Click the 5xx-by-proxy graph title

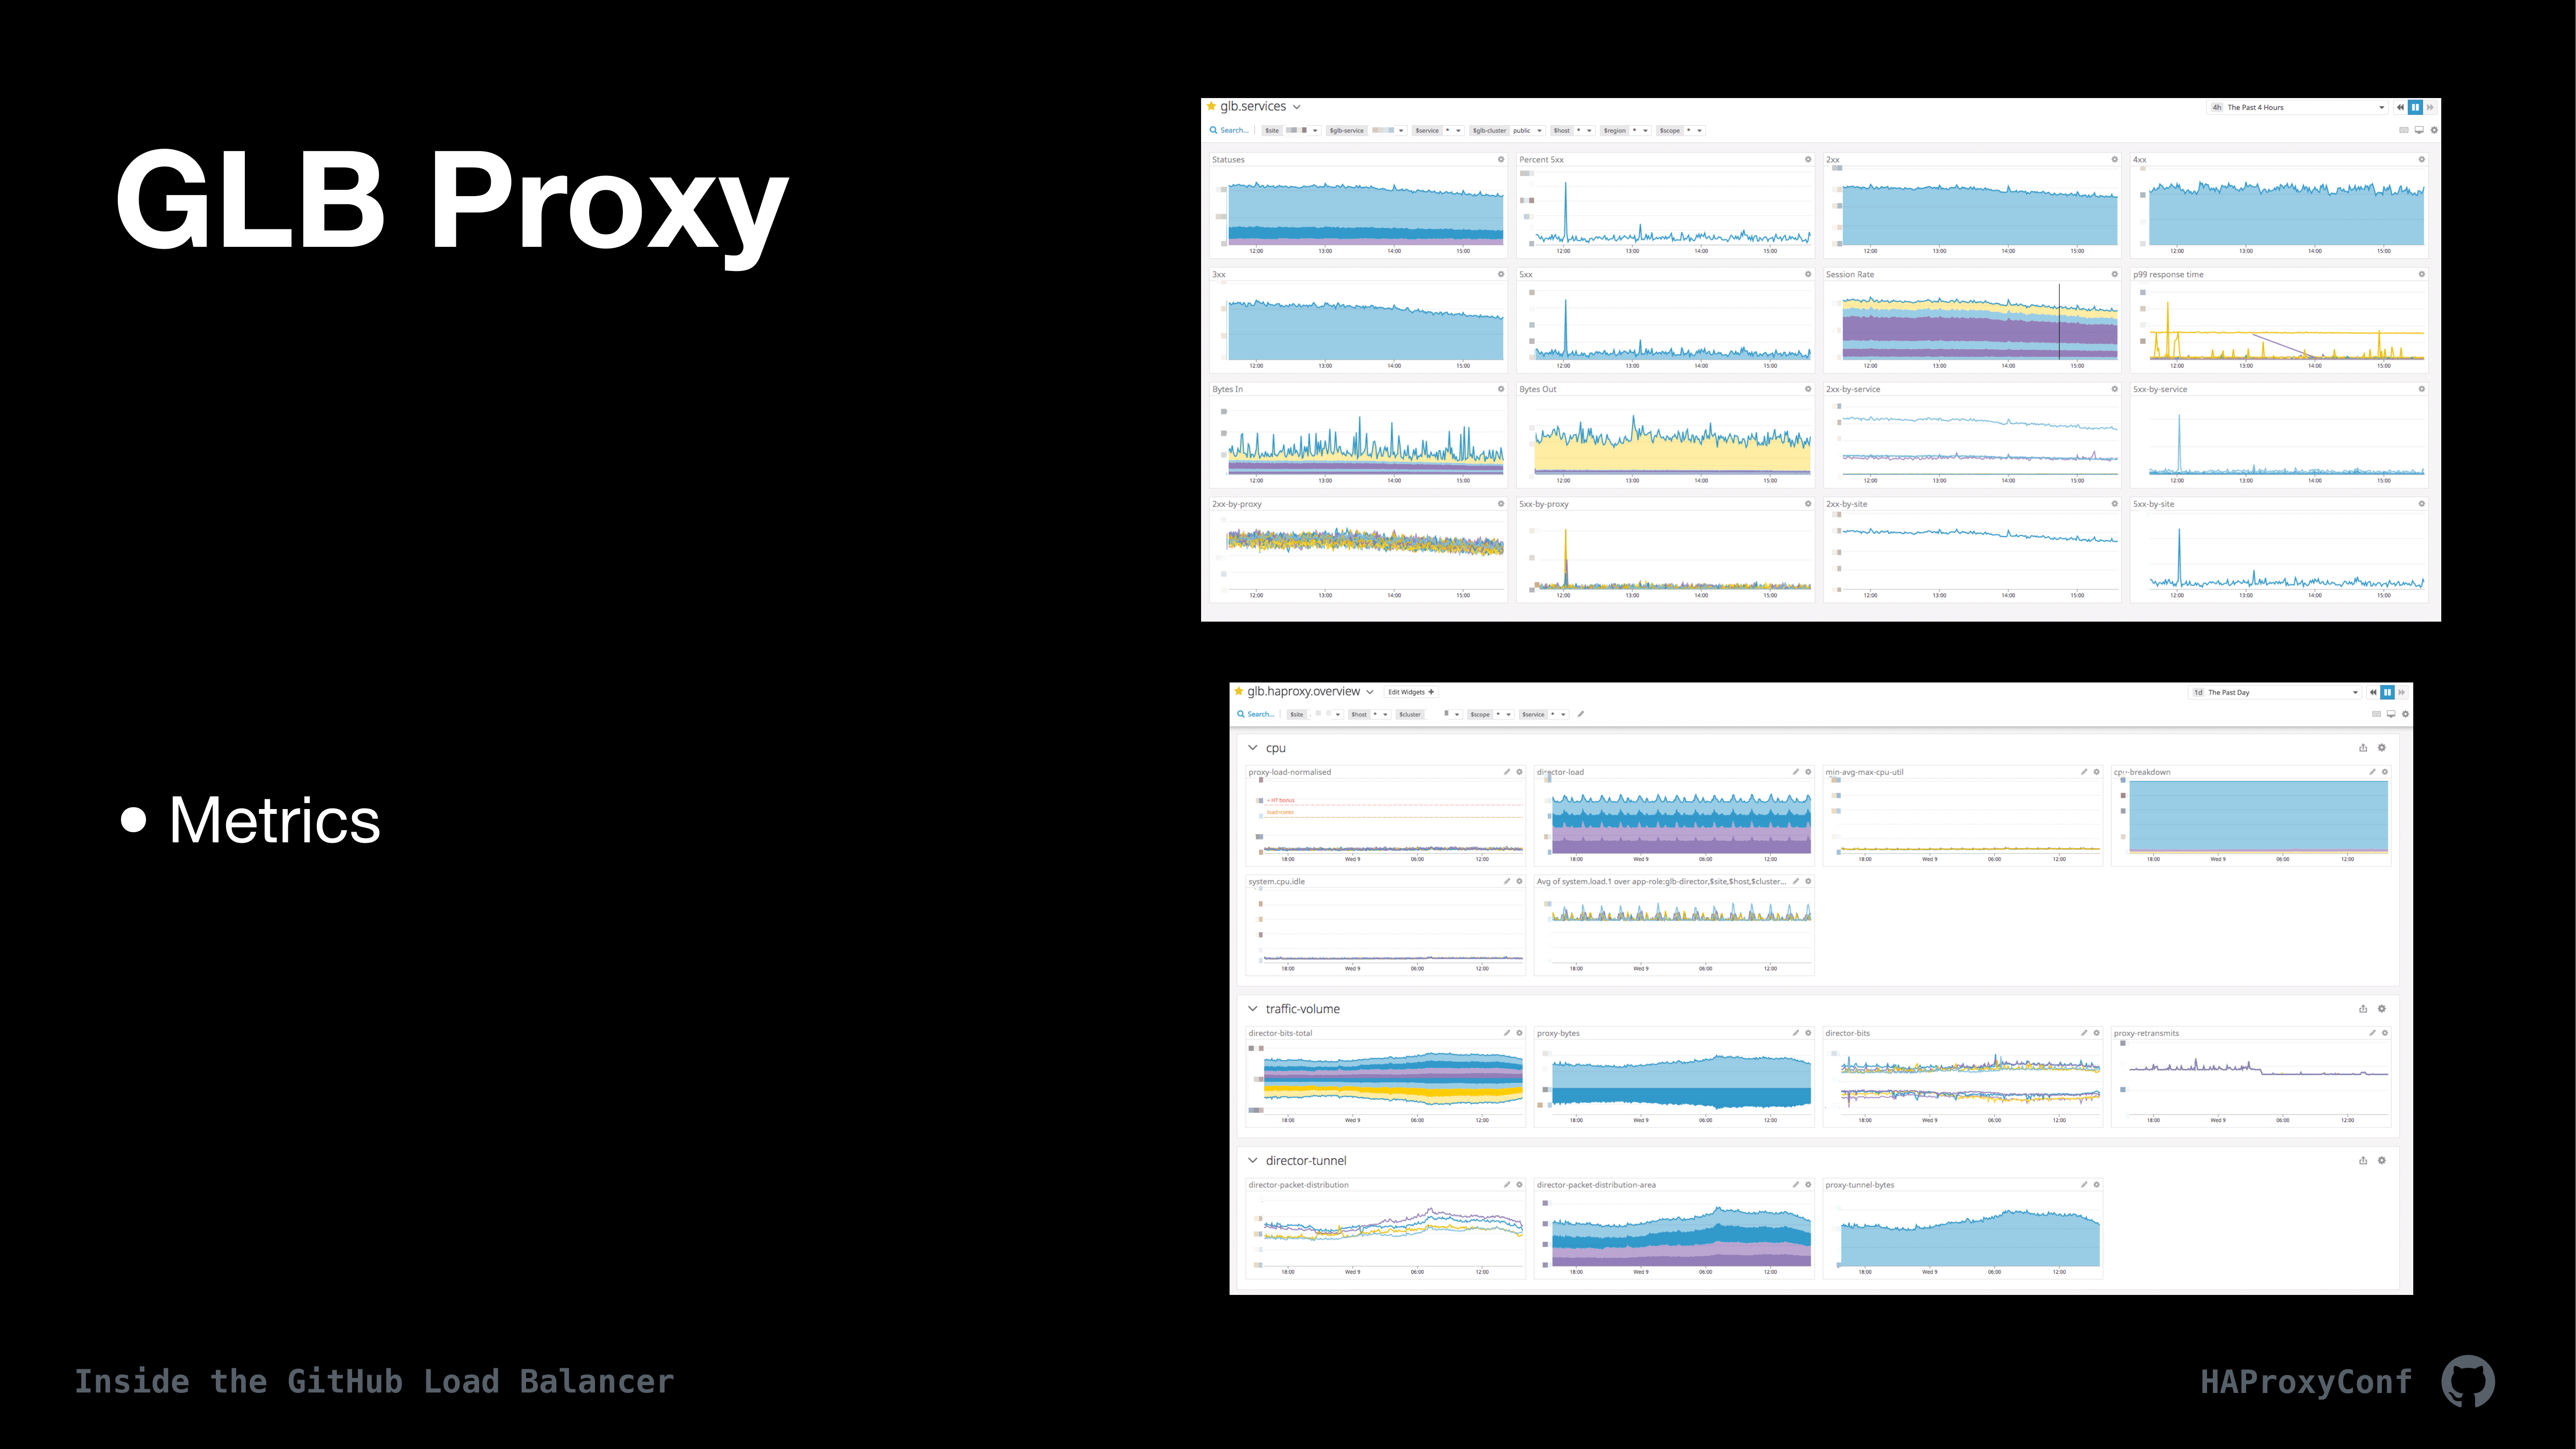click(1544, 504)
